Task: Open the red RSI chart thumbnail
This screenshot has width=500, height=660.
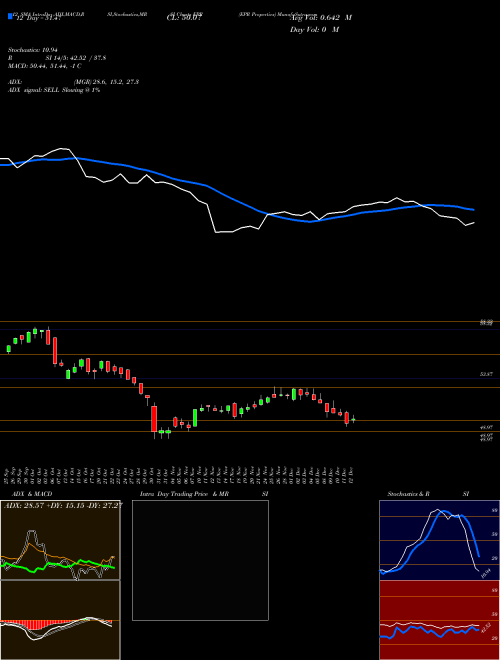Action: 439,620
